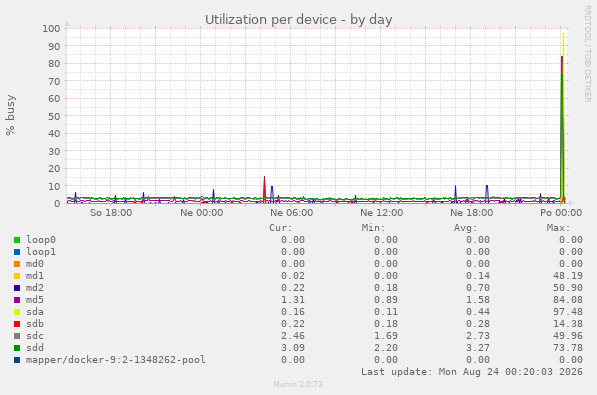Image resolution: width=597 pixels, height=395 pixels.
Task: Click md5 max value 84.08
Action: pyautogui.click(x=568, y=300)
